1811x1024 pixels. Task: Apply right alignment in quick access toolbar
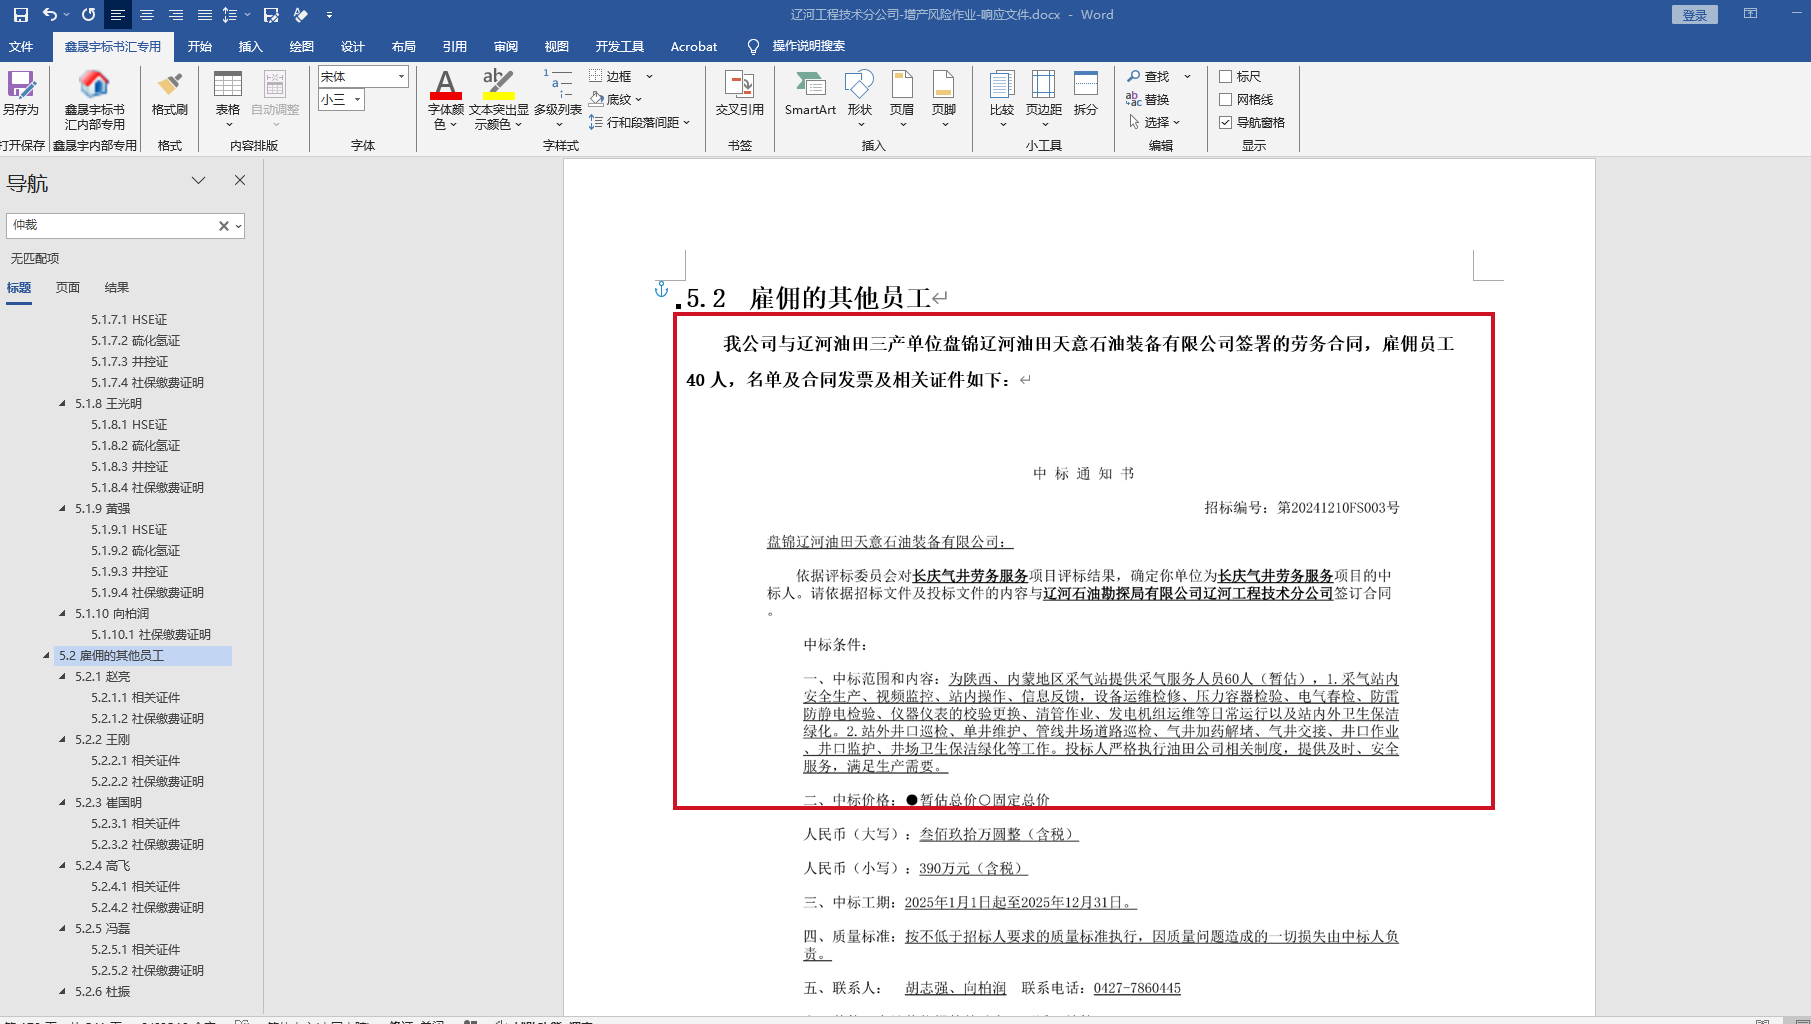176,15
